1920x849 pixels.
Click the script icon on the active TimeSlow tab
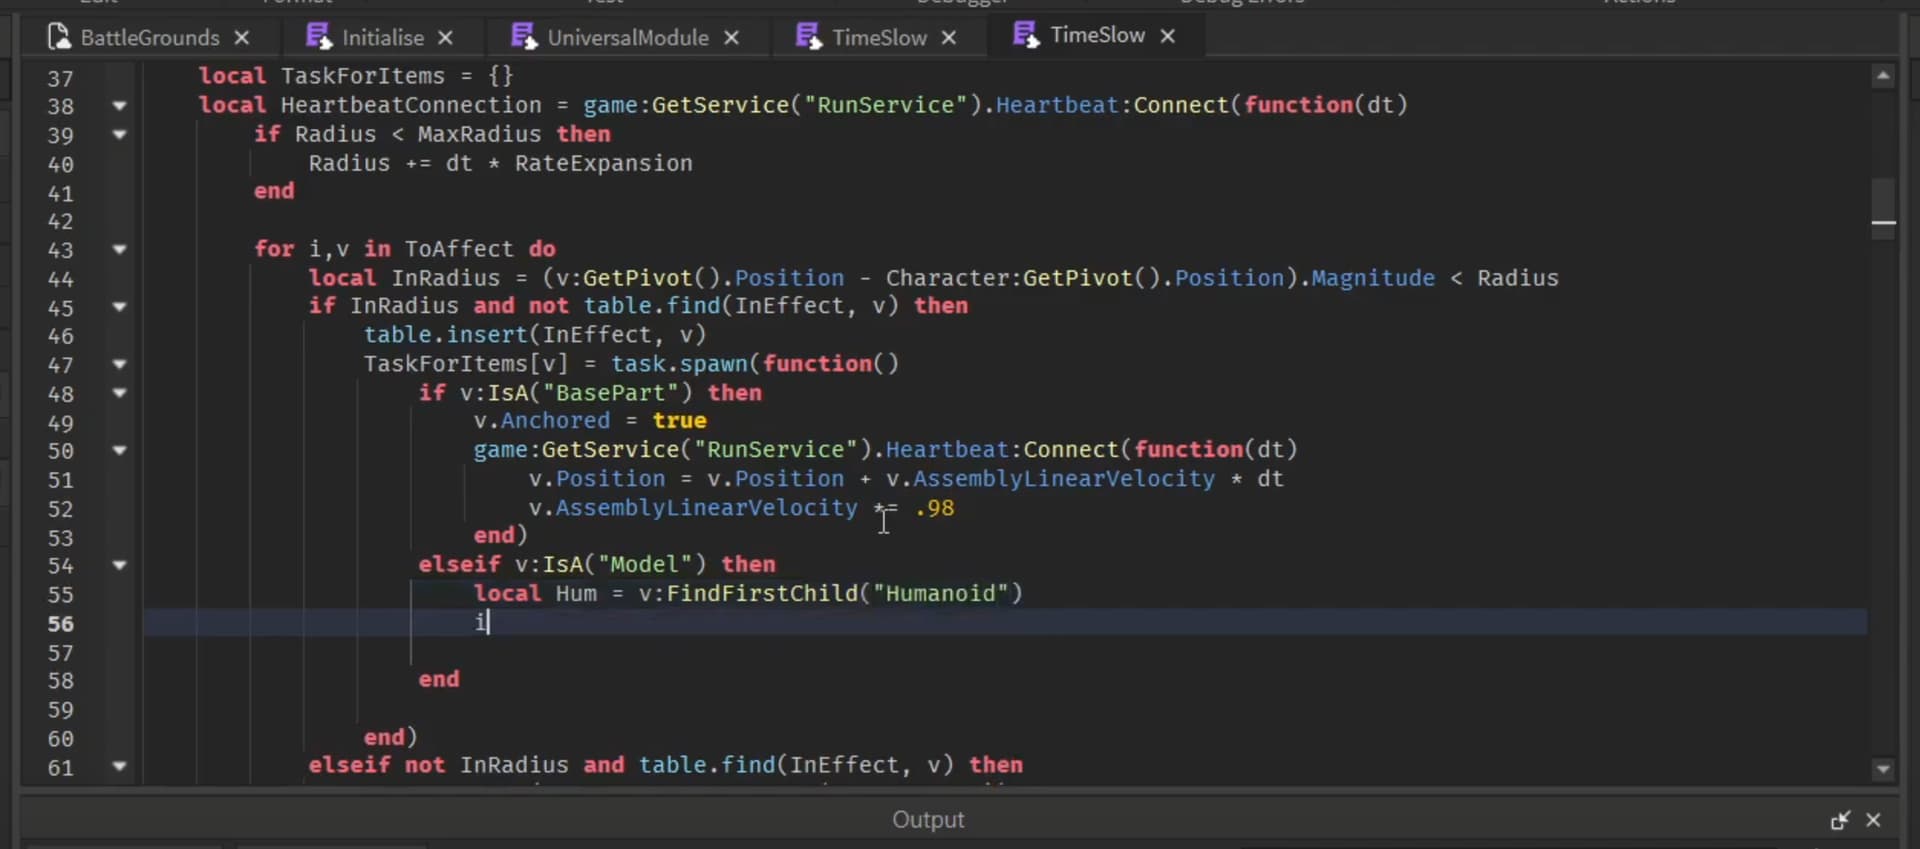click(x=1026, y=35)
